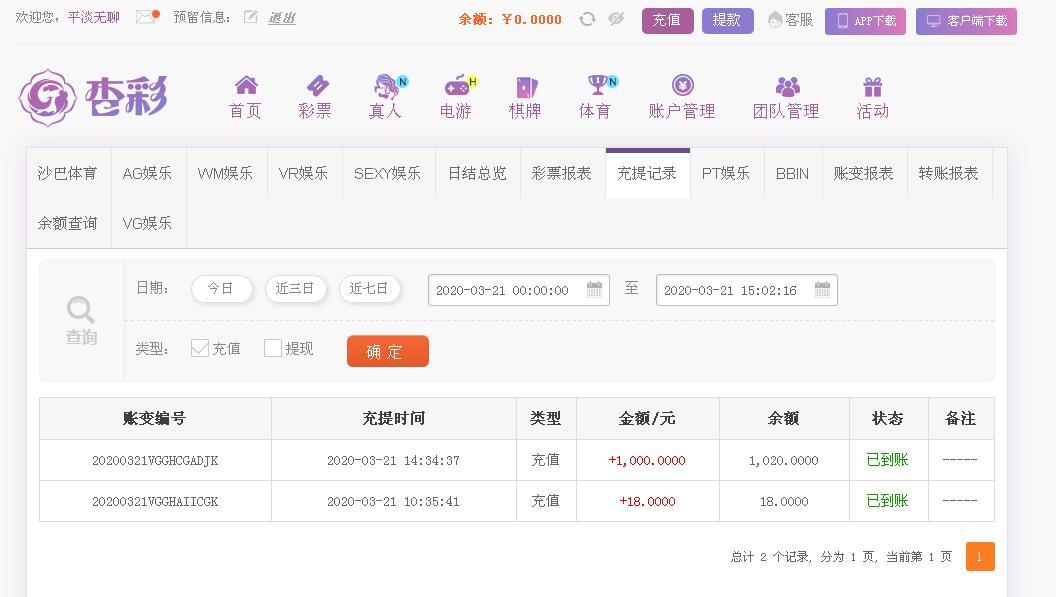
Task: Click the edit reserved info icon
Action: pyautogui.click(x=250, y=17)
